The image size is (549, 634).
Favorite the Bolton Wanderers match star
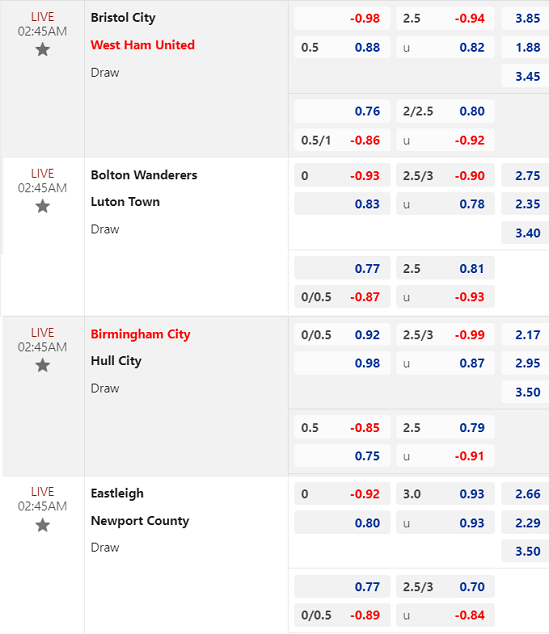[42, 207]
